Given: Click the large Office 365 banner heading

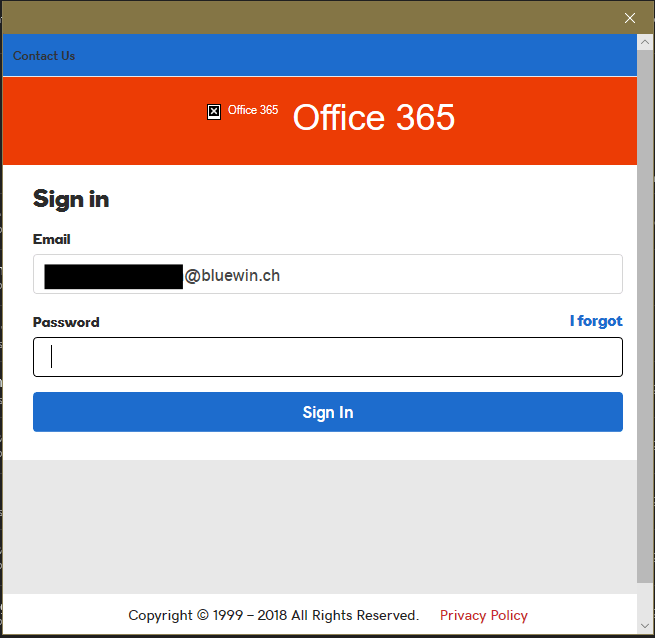Looking at the screenshot, I should click(373, 117).
